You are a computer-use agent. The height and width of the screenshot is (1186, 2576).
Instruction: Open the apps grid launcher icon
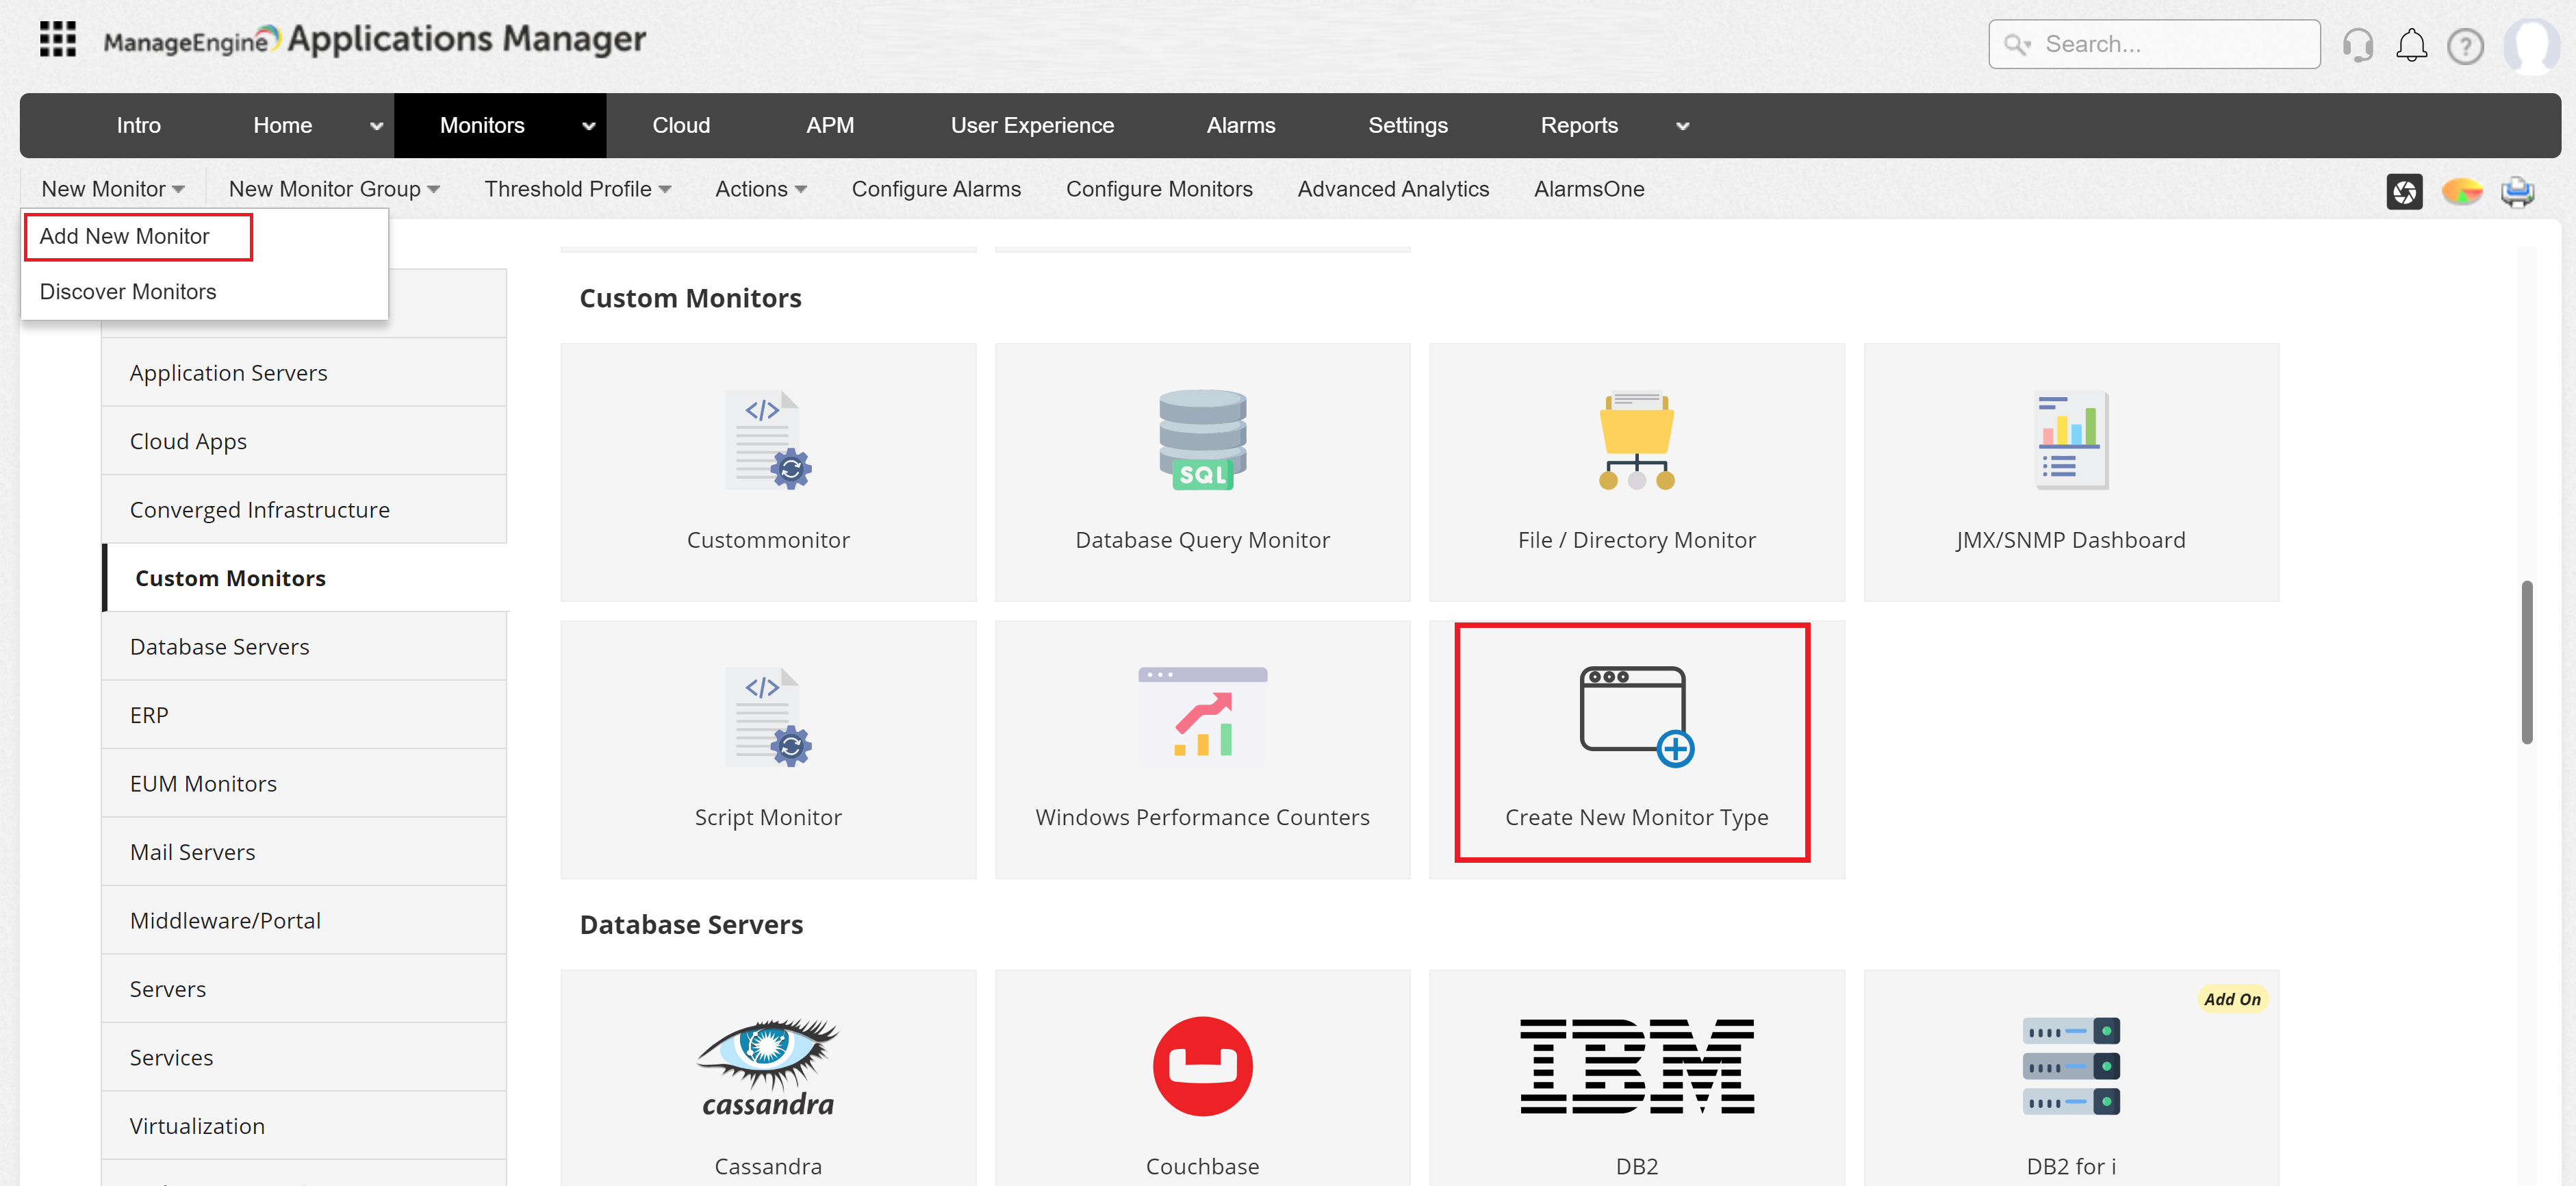click(x=57, y=40)
